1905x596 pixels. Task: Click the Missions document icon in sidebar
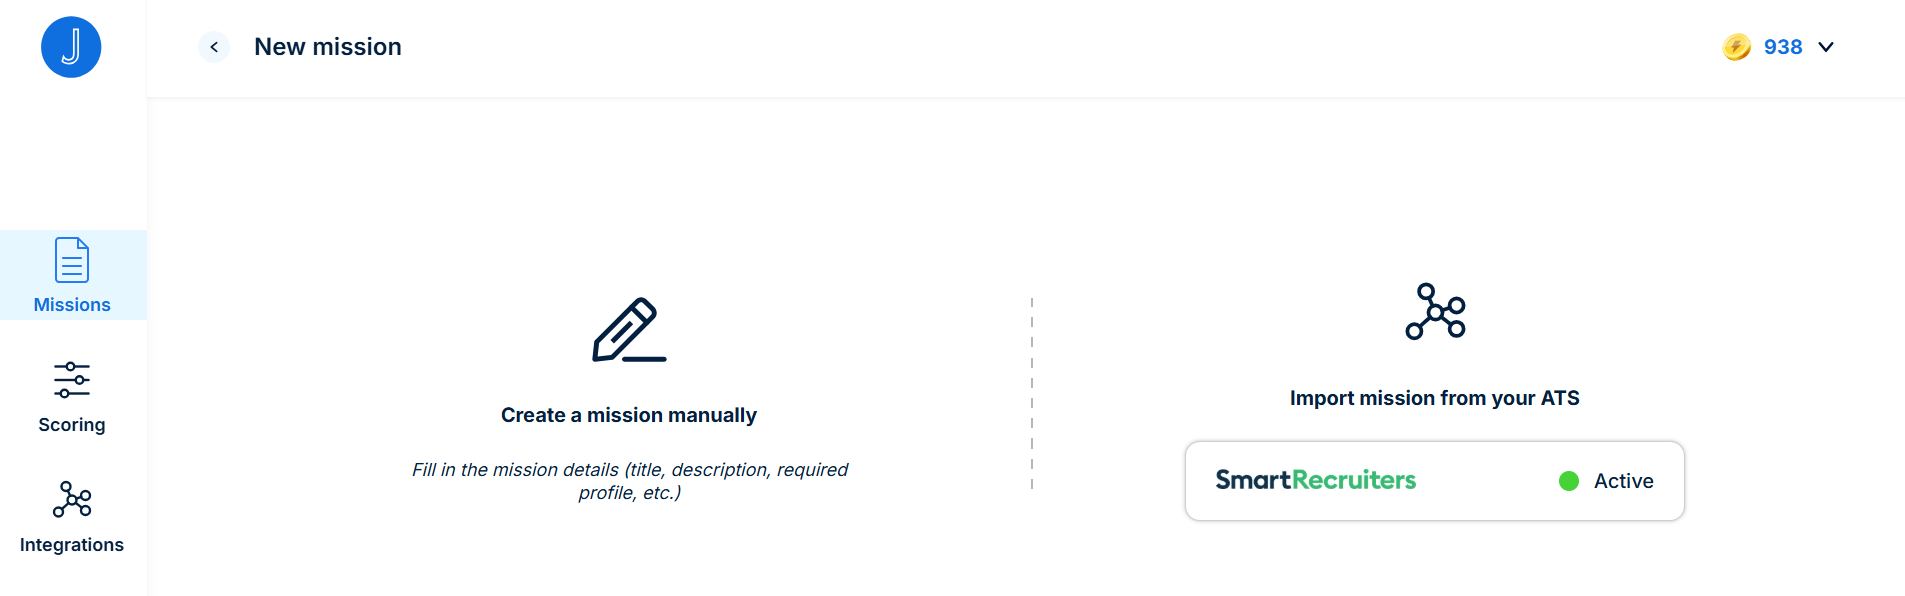coord(72,260)
